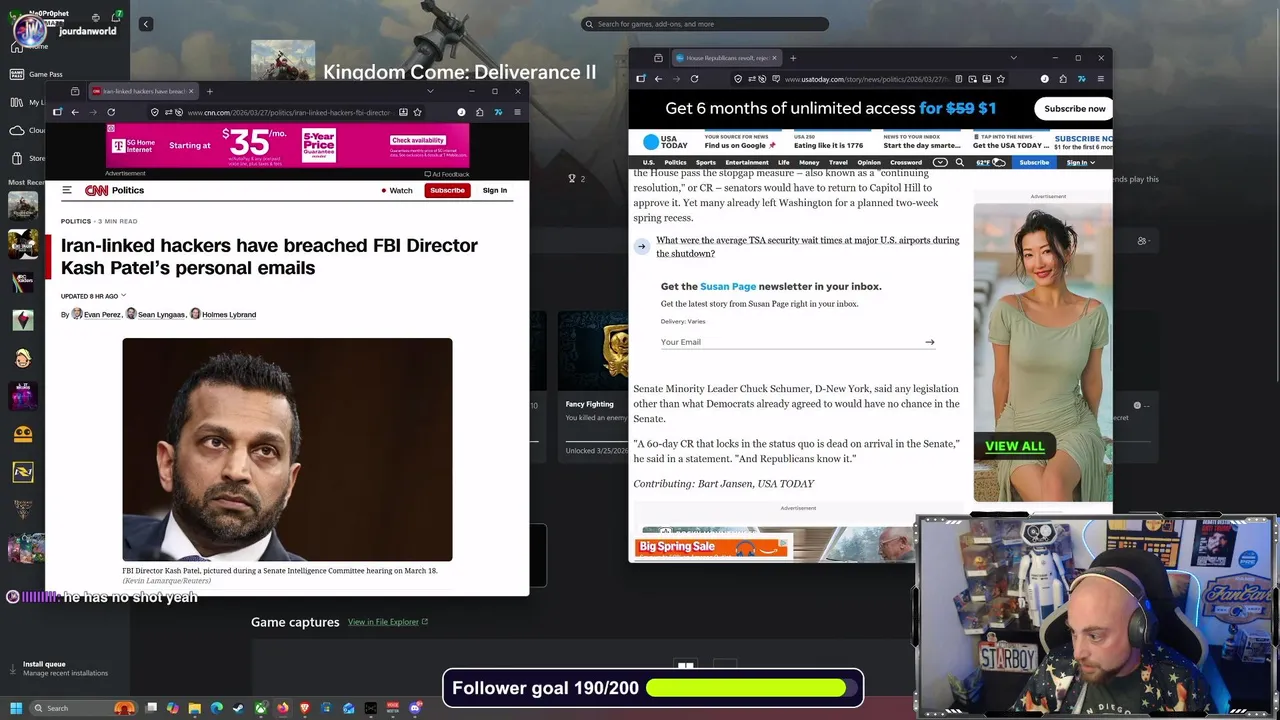Screen dimensions: 1280x720
Task: Click View in File Explorer link
Action: click(388, 622)
